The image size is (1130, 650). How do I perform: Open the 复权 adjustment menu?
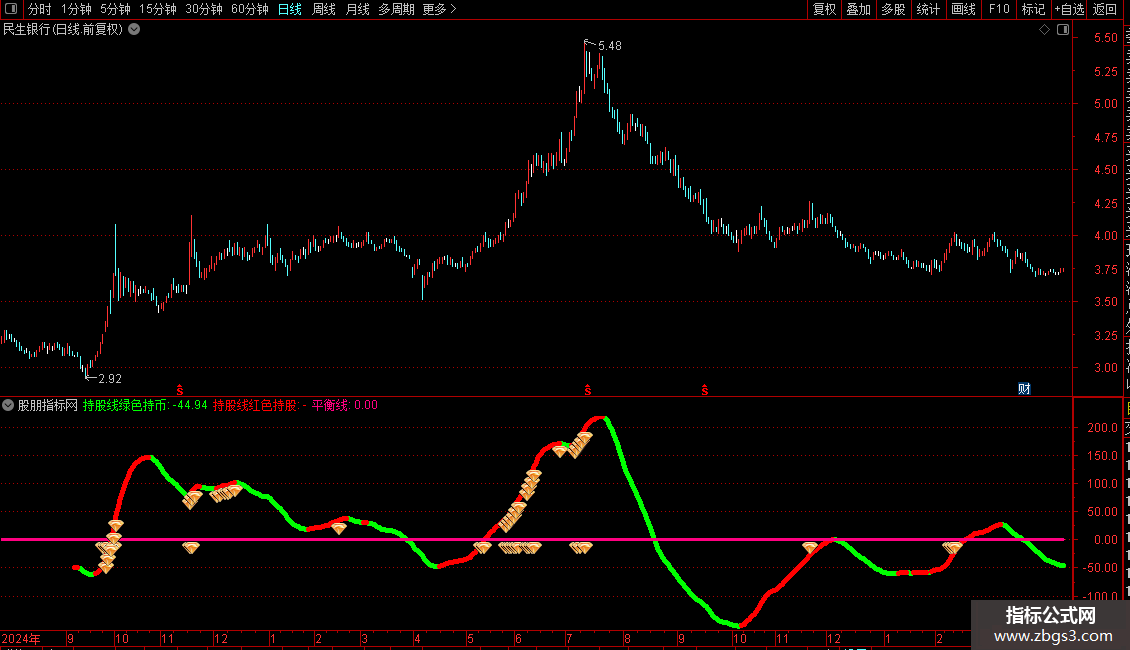pos(824,9)
